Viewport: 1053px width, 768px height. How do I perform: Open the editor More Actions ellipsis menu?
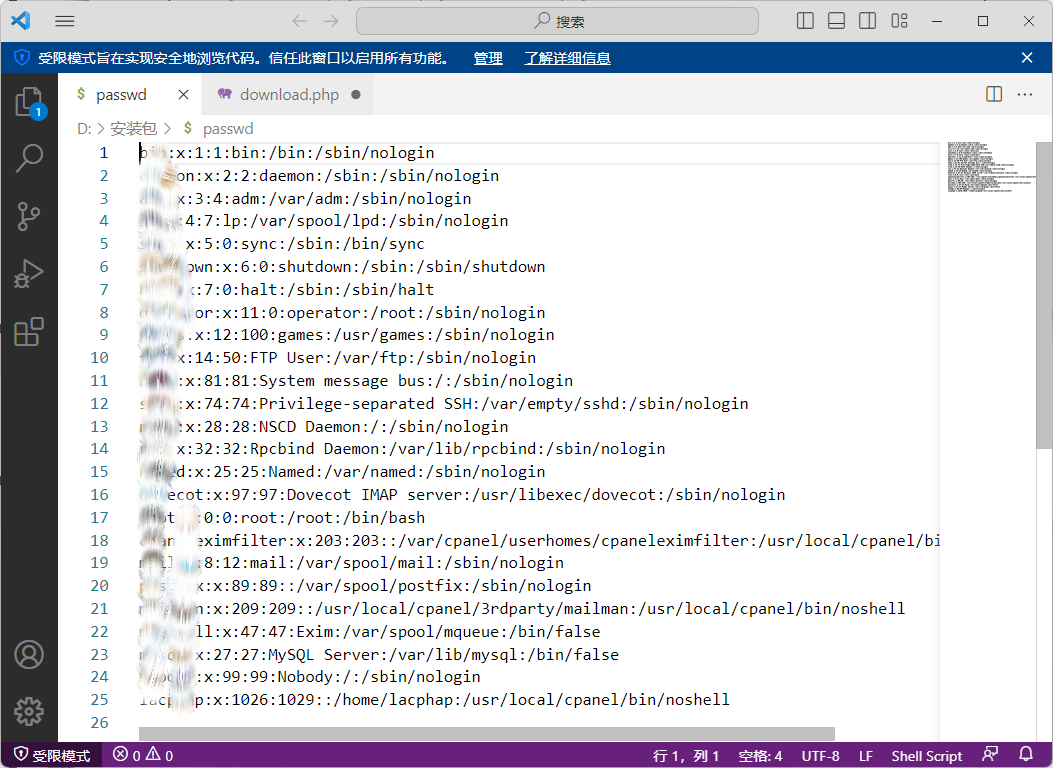click(1025, 94)
